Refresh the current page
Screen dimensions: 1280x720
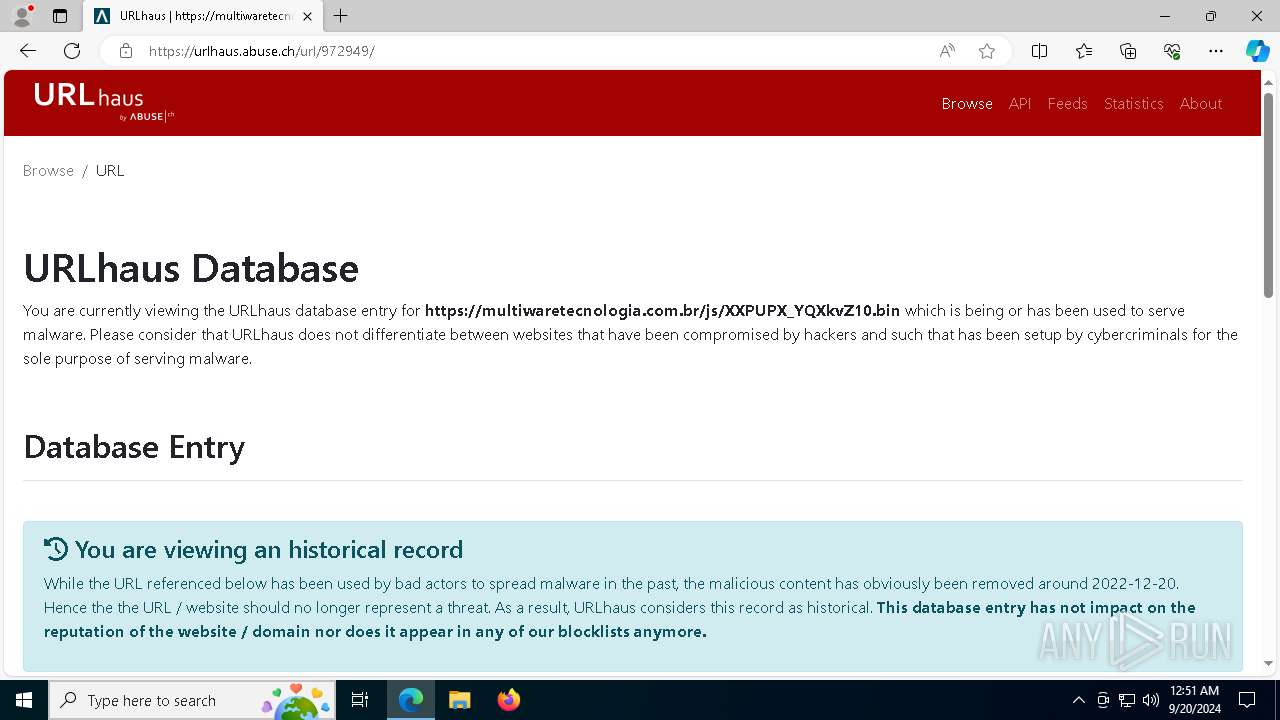72,51
